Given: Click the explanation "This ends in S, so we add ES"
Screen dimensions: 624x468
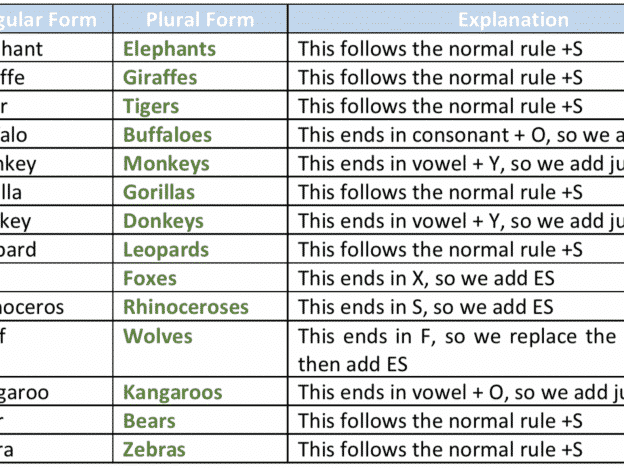Looking at the screenshot, I should [426, 307].
